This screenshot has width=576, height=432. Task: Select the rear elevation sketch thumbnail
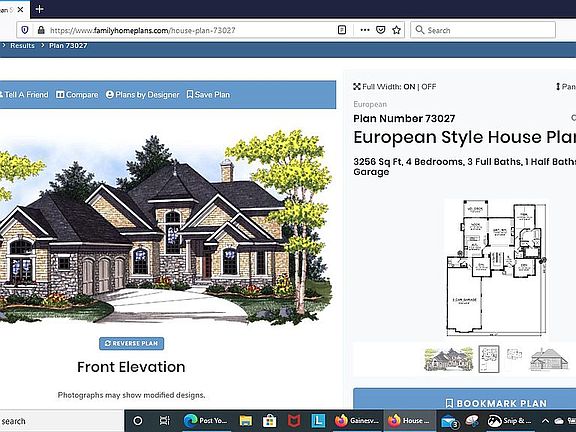(549, 359)
